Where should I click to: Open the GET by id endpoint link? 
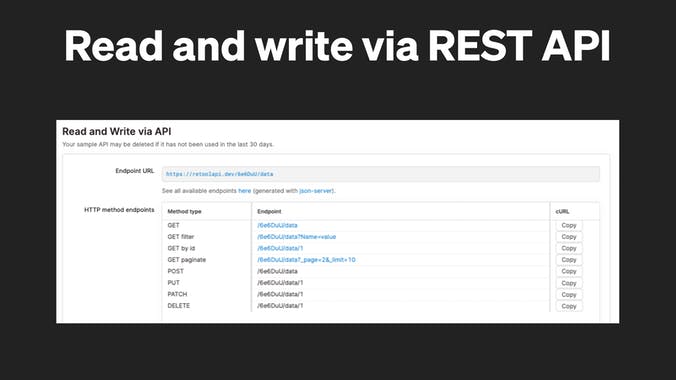(280, 248)
